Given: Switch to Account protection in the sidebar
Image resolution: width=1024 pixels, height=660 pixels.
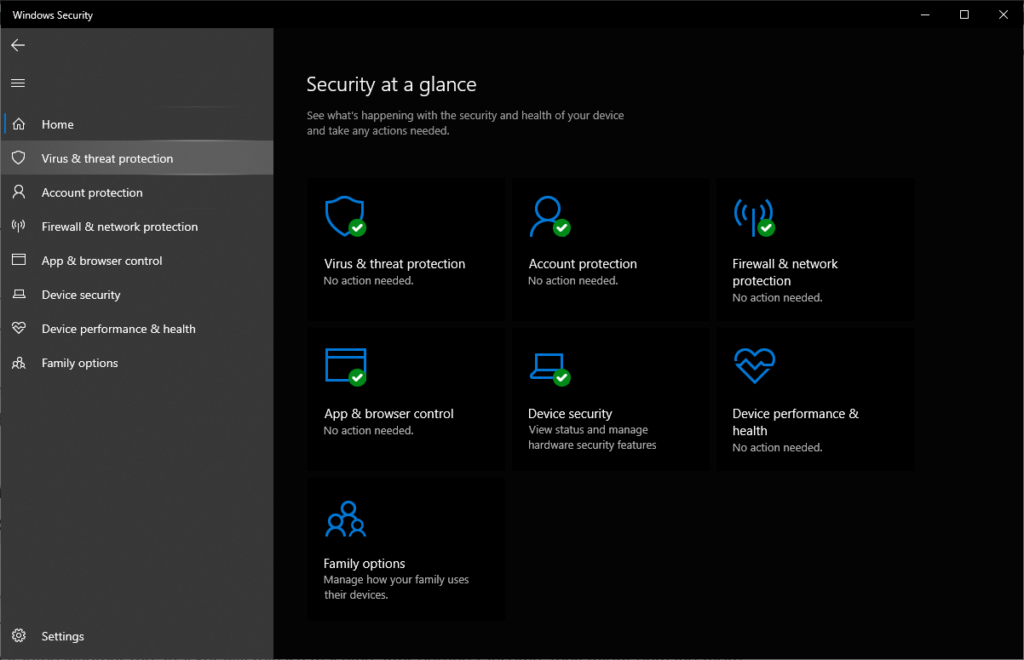Looking at the screenshot, I should pos(94,192).
